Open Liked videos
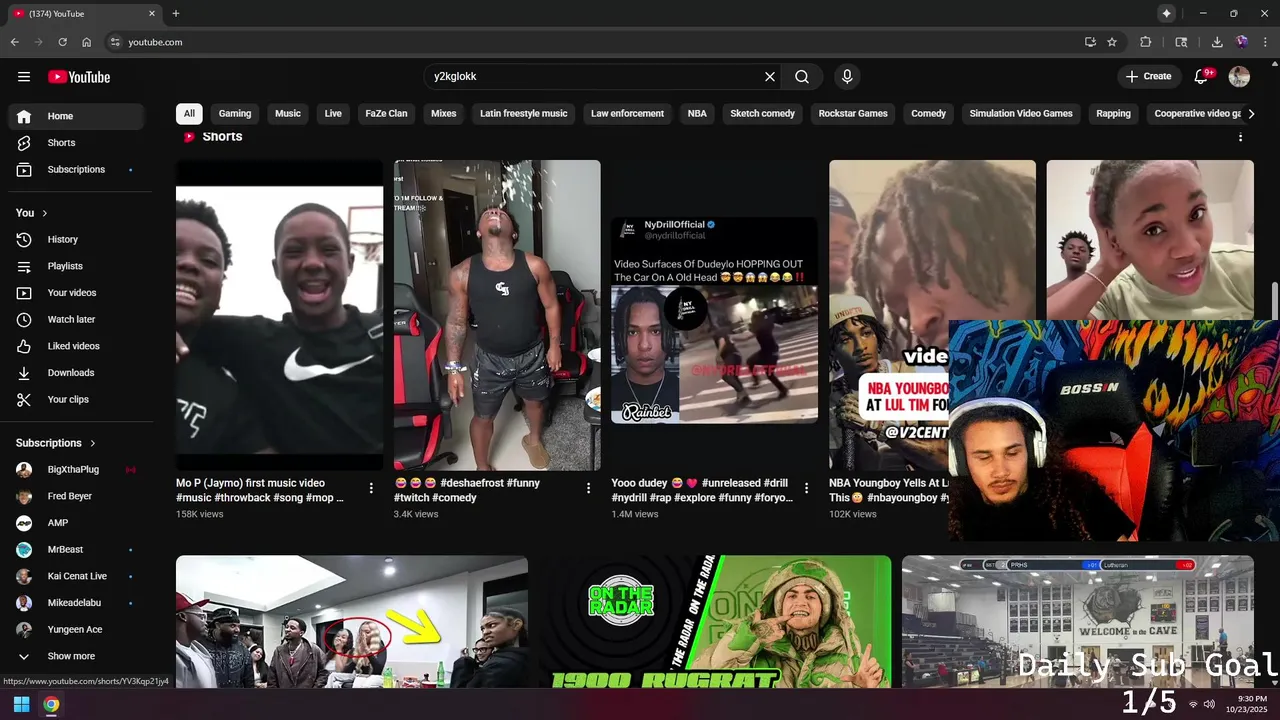The width and height of the screenshot is (1280, 720). [x=76, y=346]
